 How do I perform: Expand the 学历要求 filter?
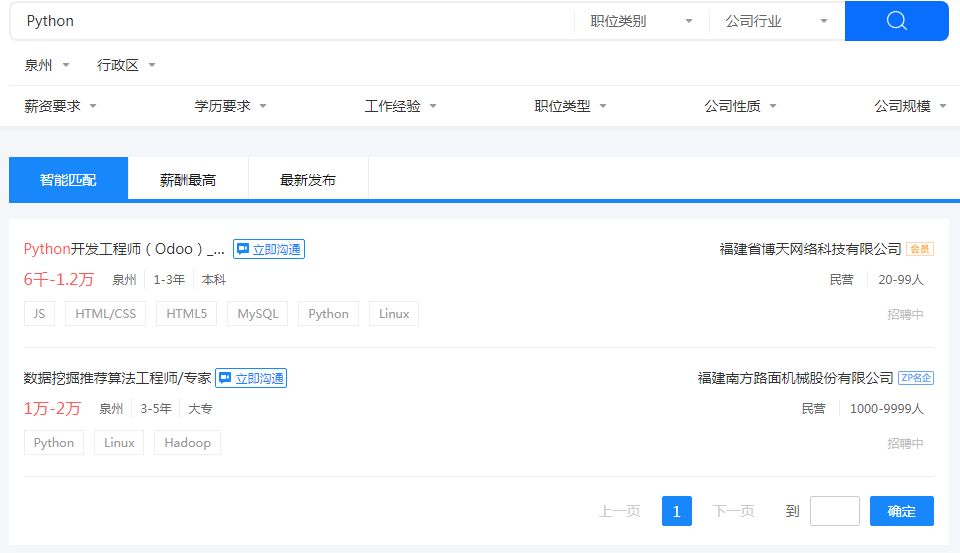pos(230,106)
